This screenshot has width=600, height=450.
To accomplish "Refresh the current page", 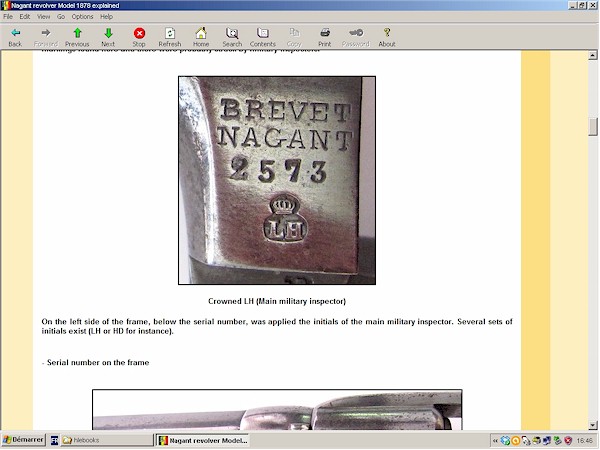I will pos(170,37).
